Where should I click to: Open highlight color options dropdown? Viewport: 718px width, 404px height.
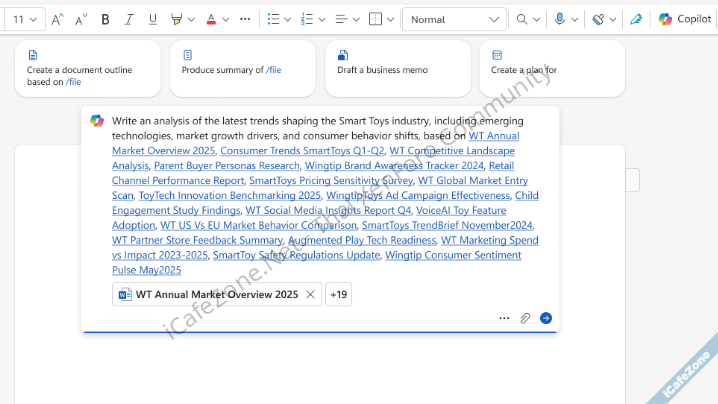[191, 19]
